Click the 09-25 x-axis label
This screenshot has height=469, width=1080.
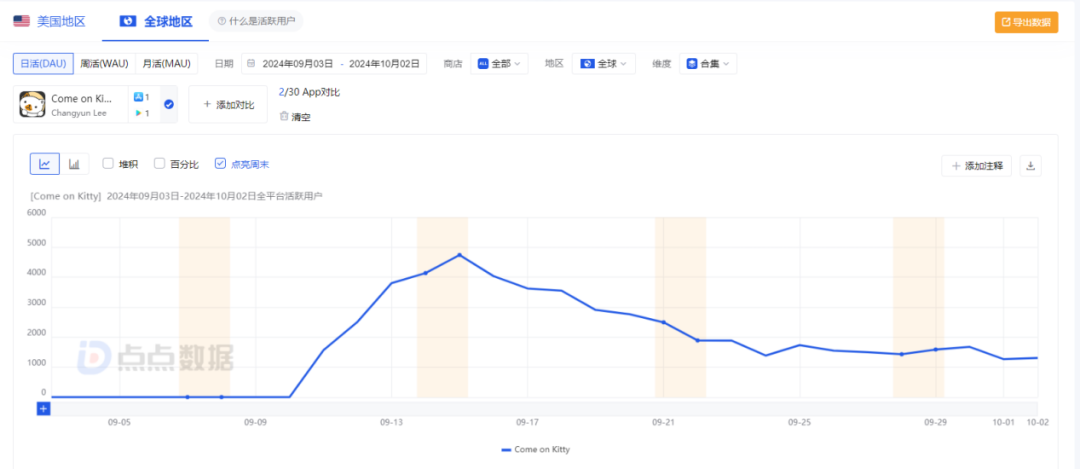click(800, 422)
